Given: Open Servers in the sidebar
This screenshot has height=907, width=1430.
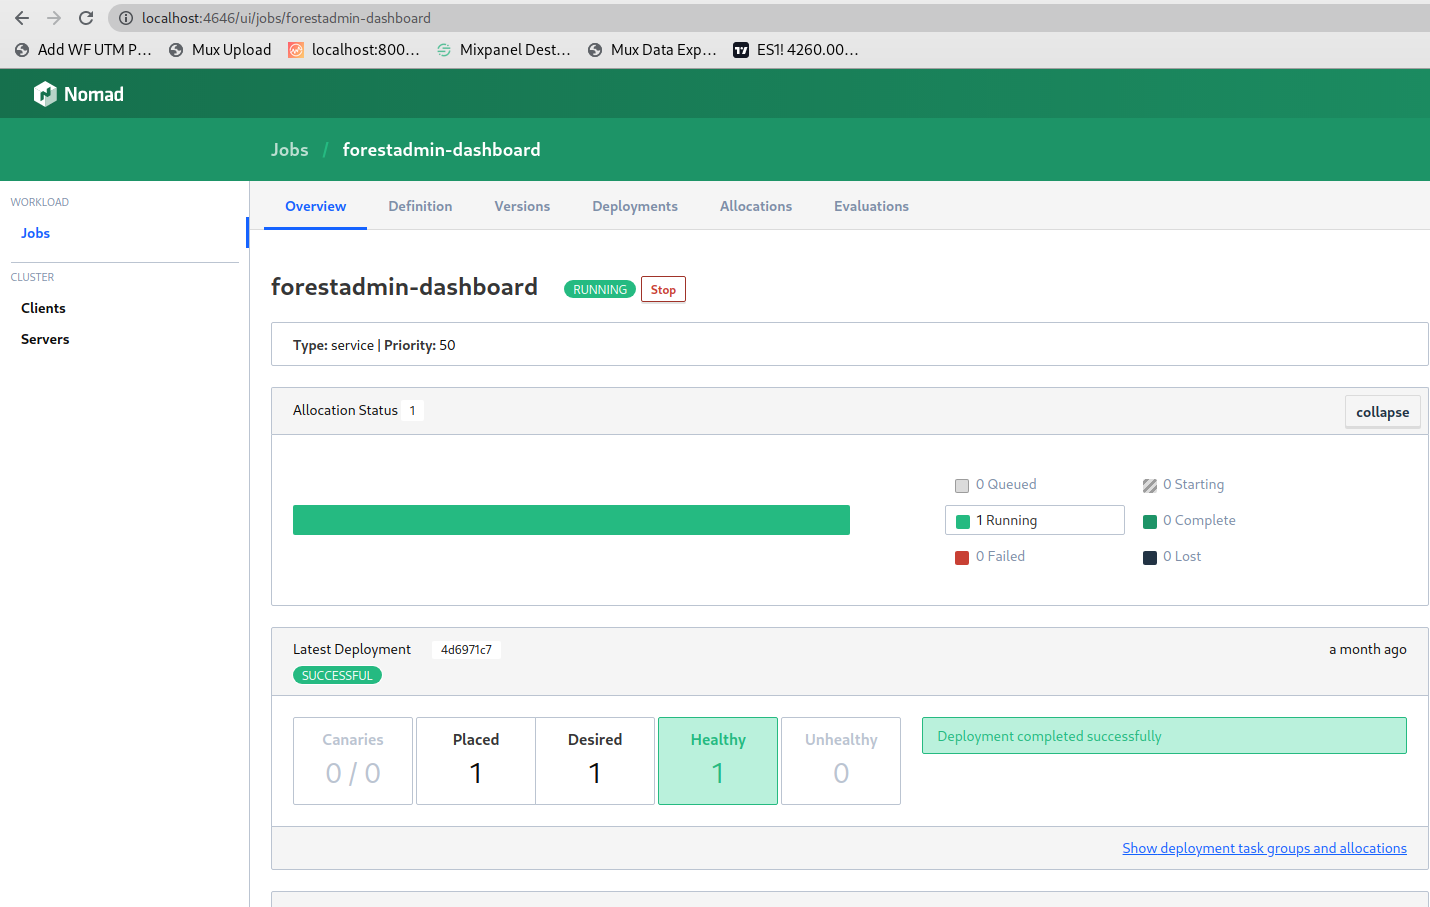Looking at the screenshot, I should pyautogui.click(x=45, y=339).
